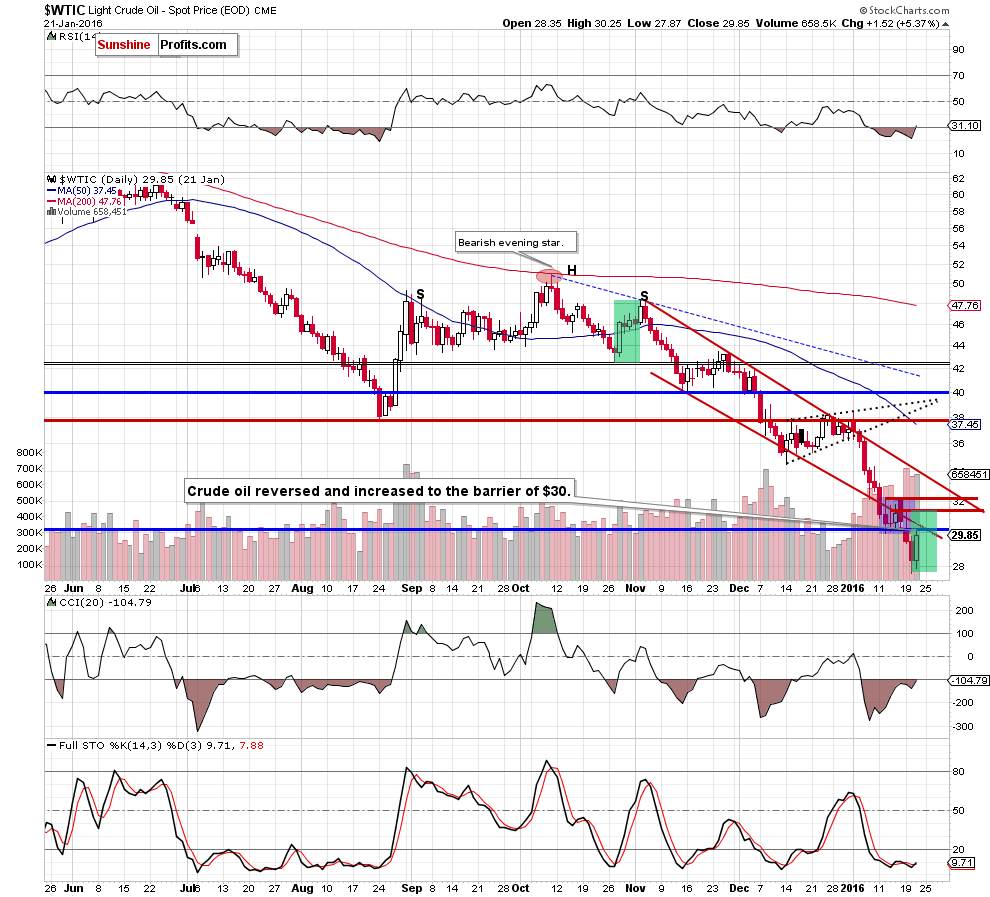
Task: Click the 'Low 27.87' value in the header
Action: click(x=654, y=23)
